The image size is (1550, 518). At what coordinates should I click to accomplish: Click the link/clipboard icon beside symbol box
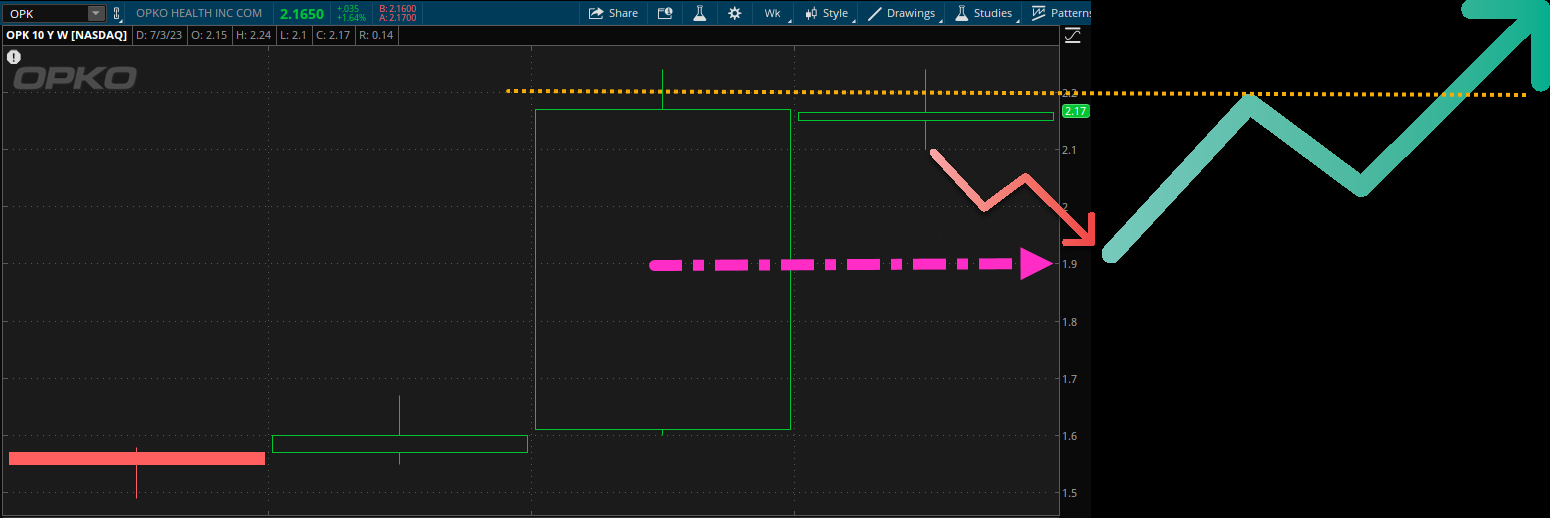116,14
